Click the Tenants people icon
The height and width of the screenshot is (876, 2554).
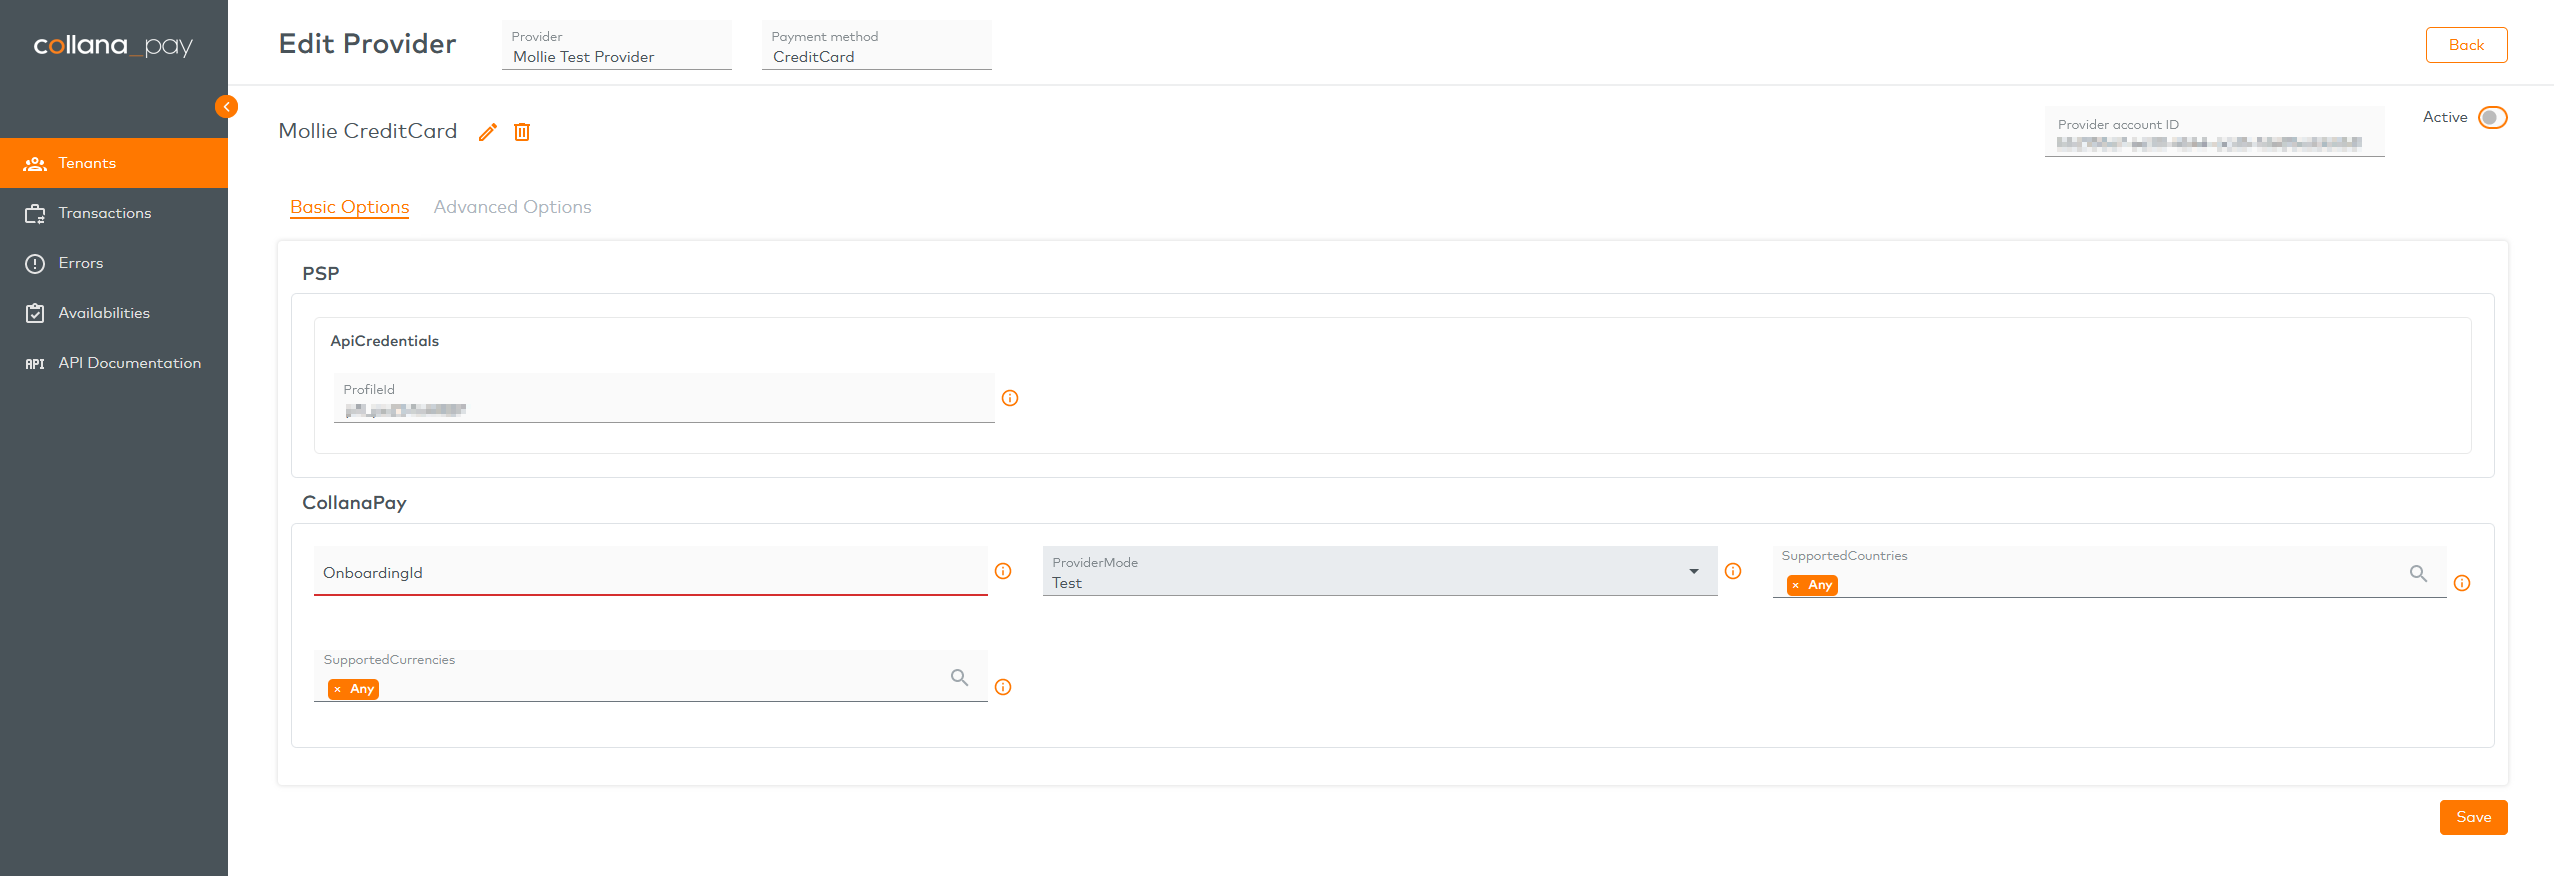point(35,164)
